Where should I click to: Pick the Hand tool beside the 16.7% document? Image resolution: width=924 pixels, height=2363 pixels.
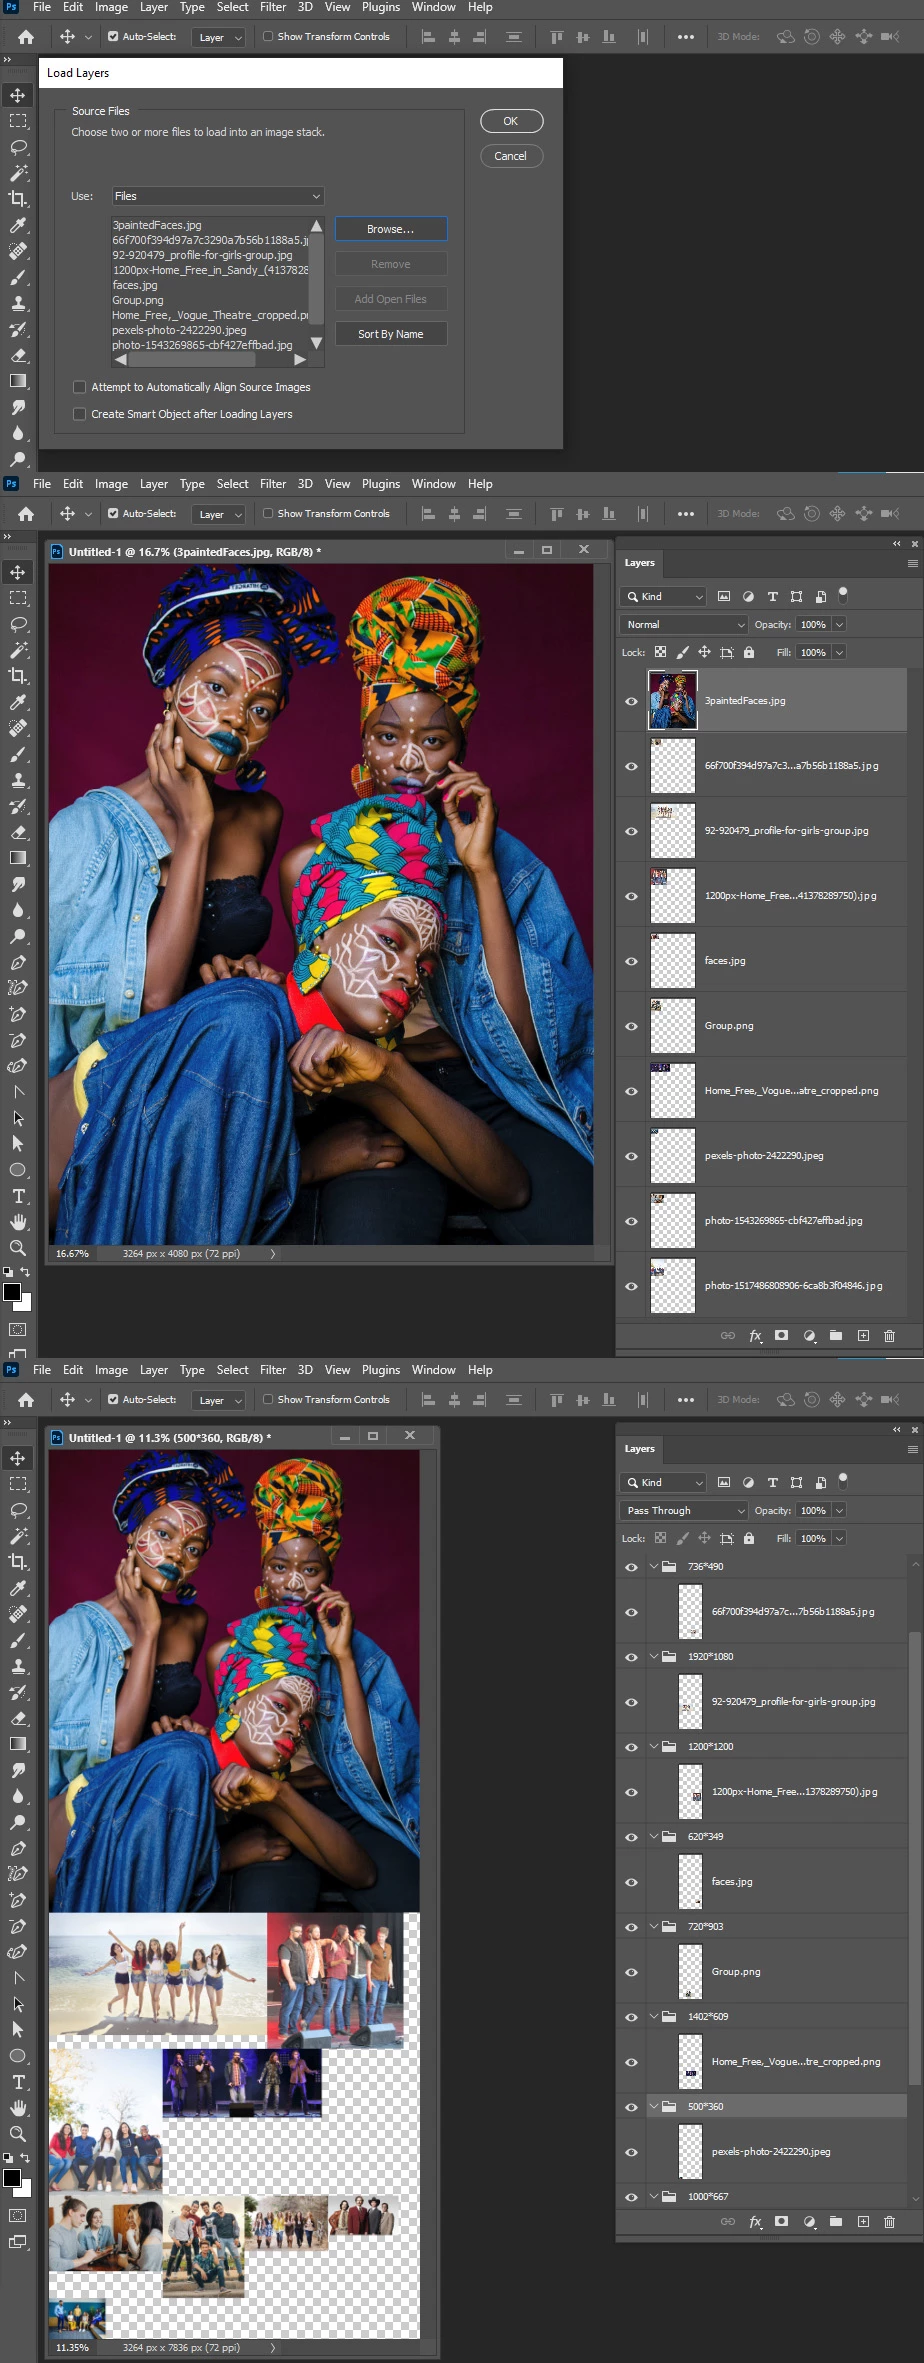click(x=18, y=1222)
